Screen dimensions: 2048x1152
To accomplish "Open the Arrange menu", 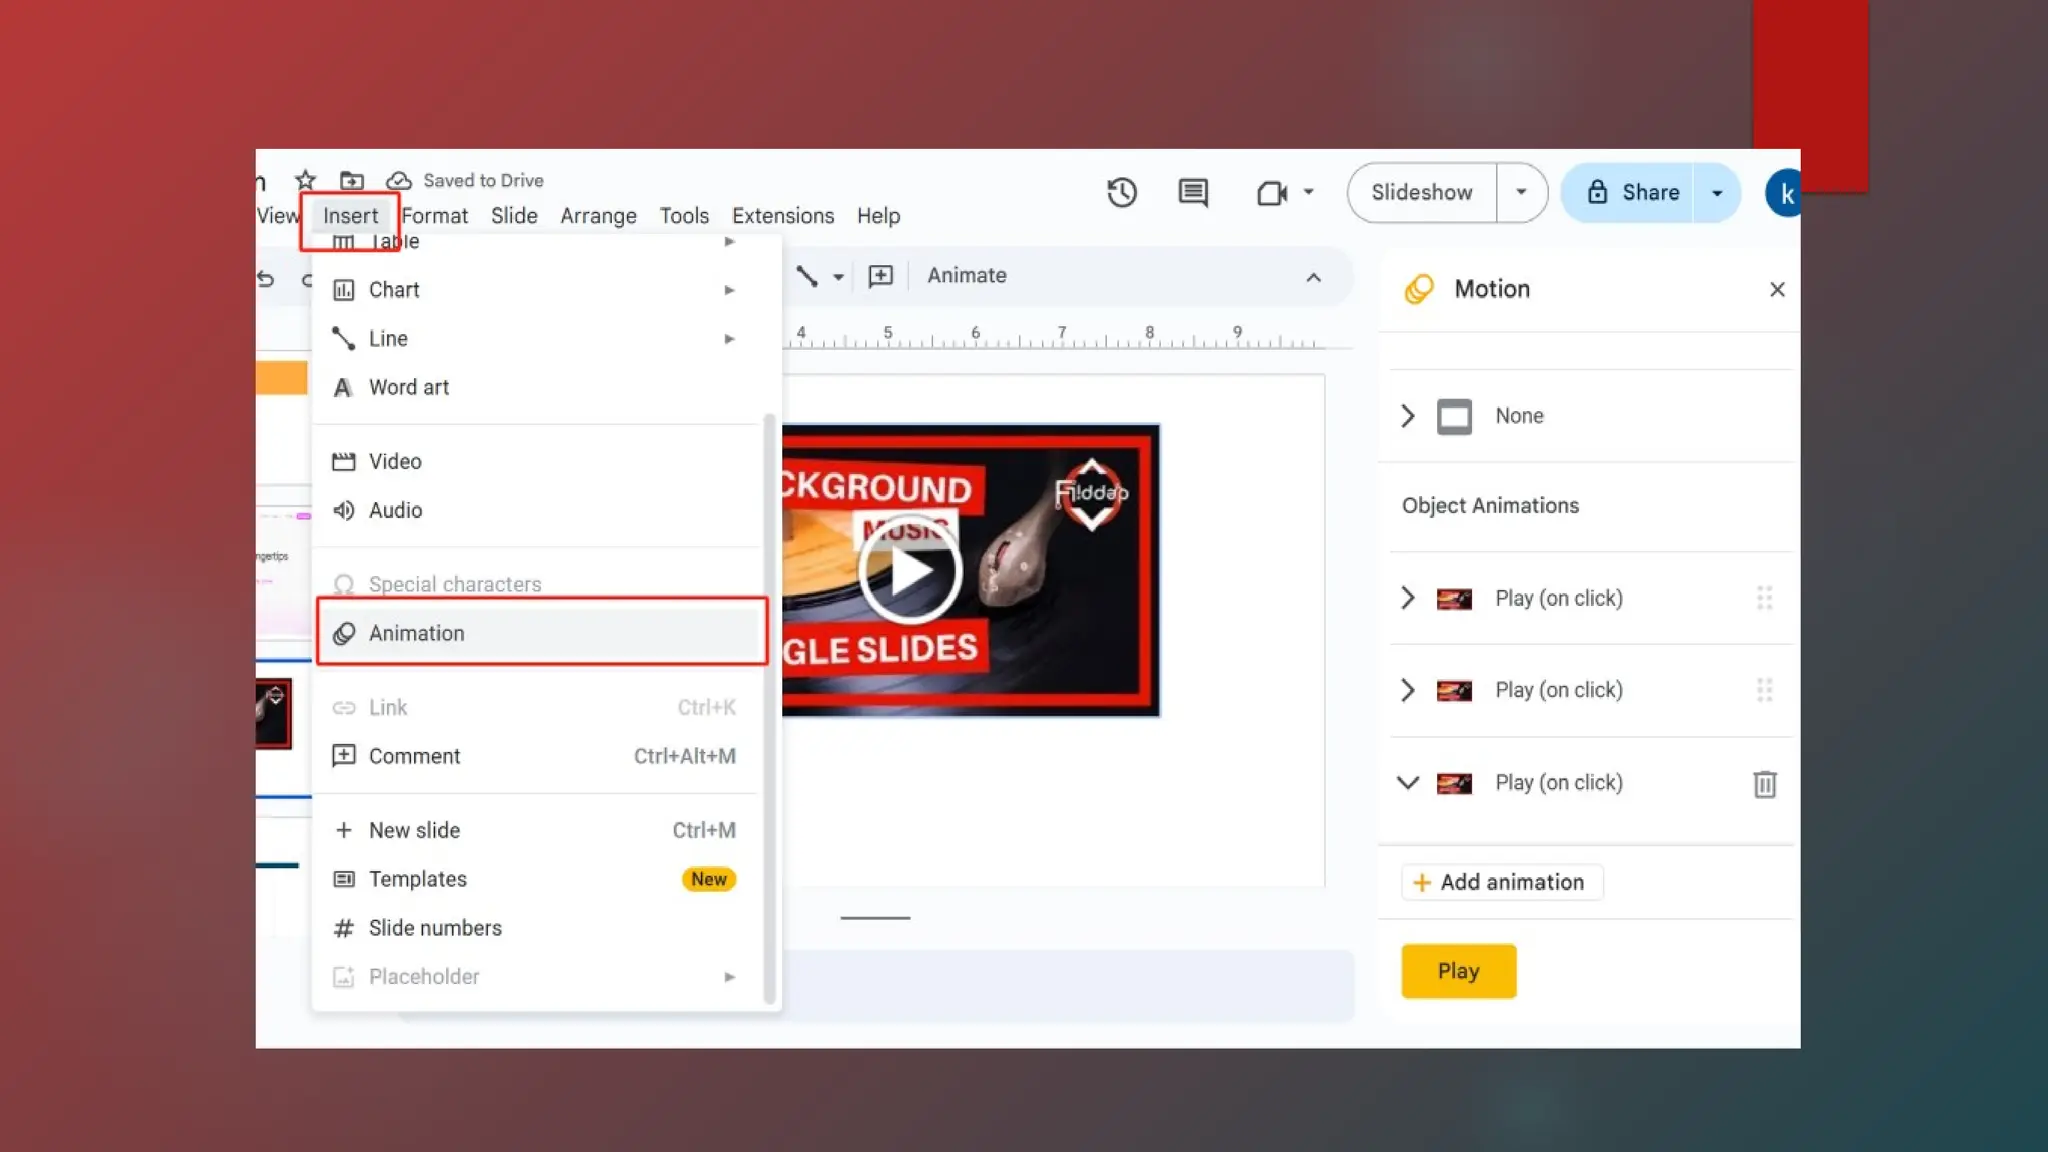I will point(598,216).
